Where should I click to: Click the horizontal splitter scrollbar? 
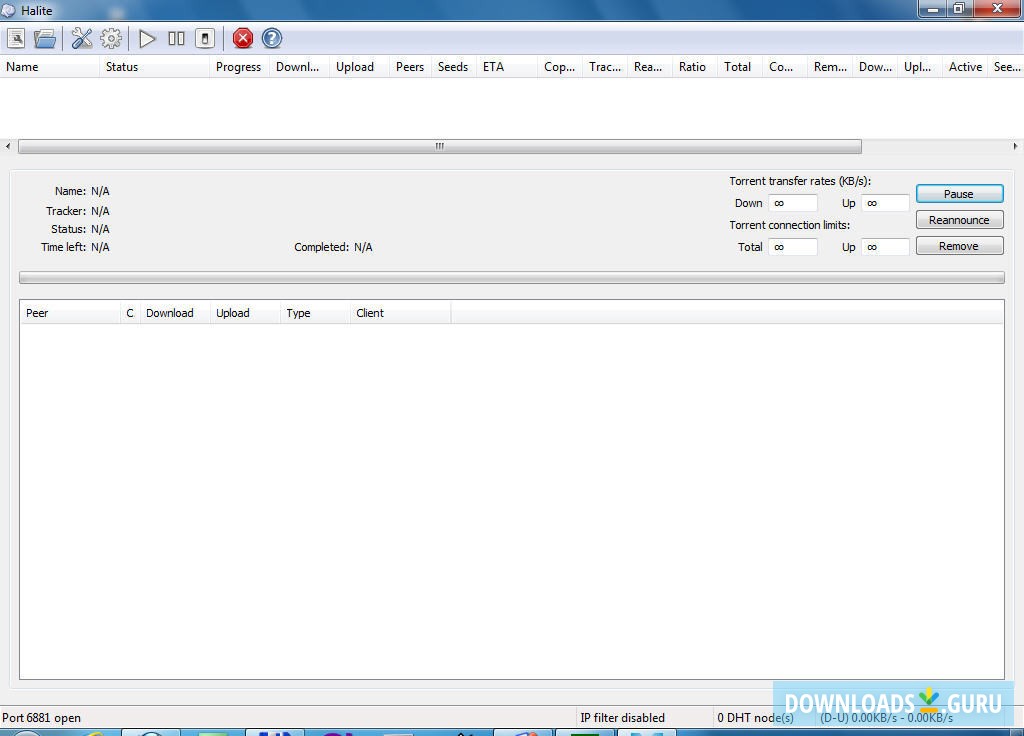[438, 146]
